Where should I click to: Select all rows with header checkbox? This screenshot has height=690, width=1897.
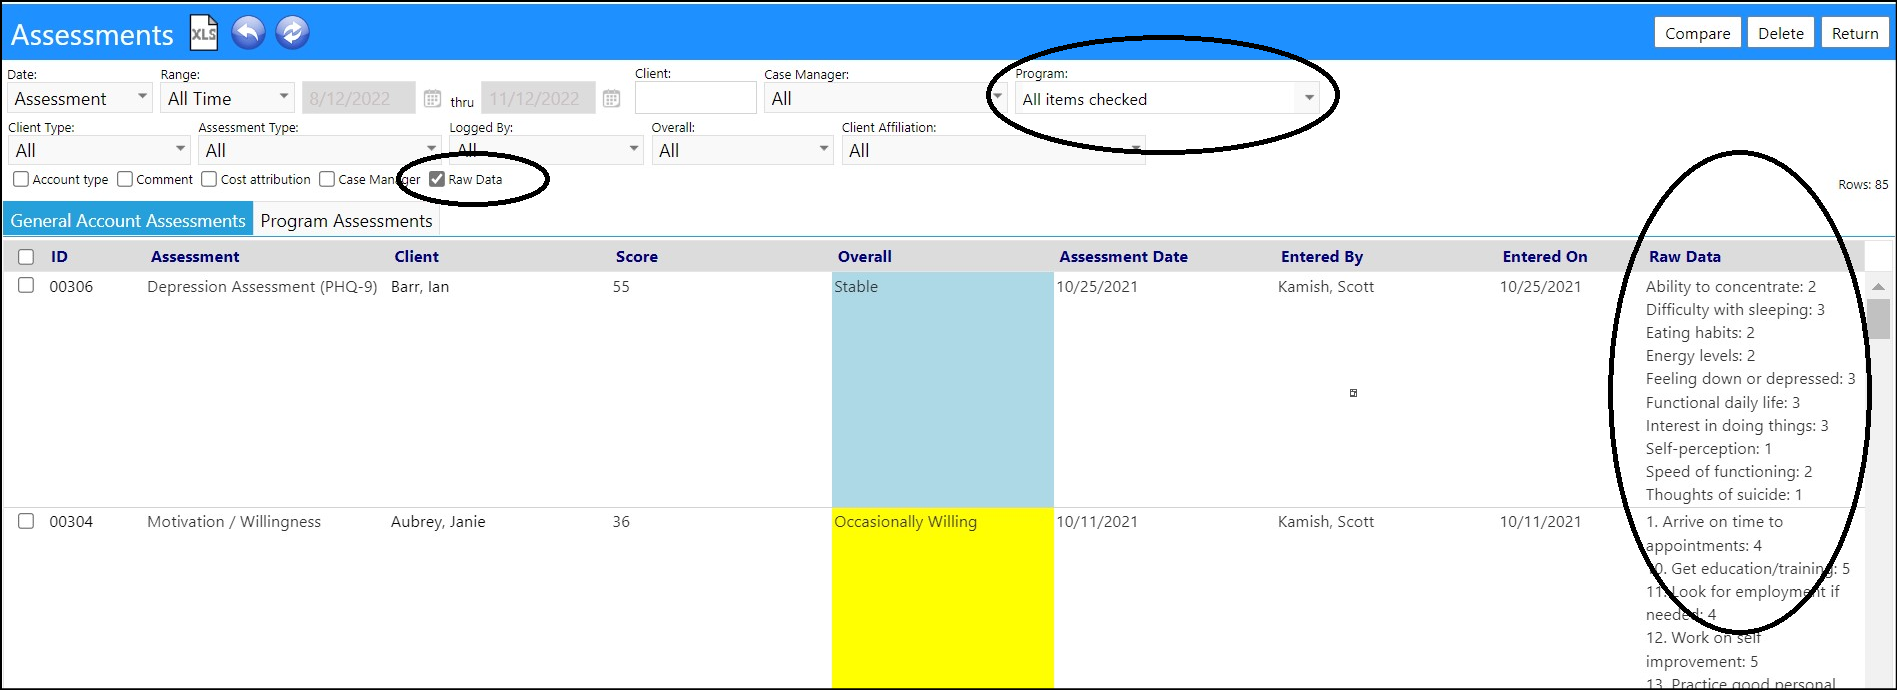click(26, 257)
